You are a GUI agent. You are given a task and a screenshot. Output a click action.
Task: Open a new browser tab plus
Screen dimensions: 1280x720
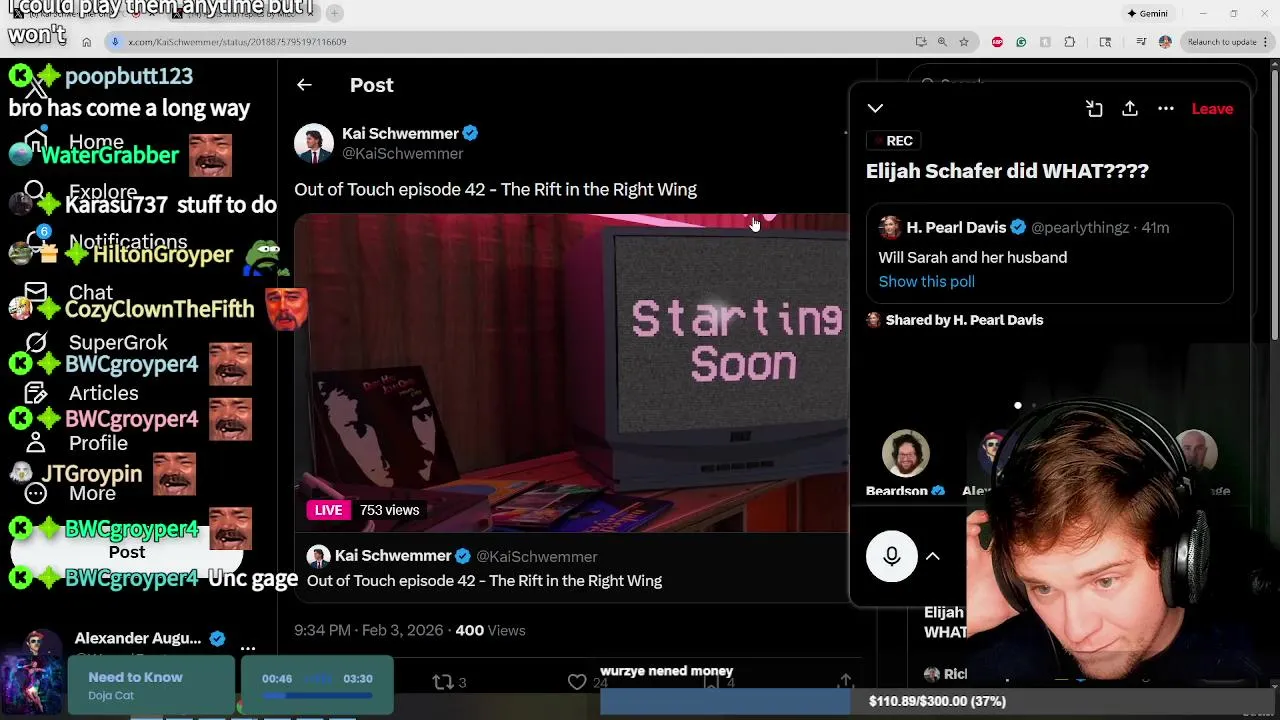(335, 13)
